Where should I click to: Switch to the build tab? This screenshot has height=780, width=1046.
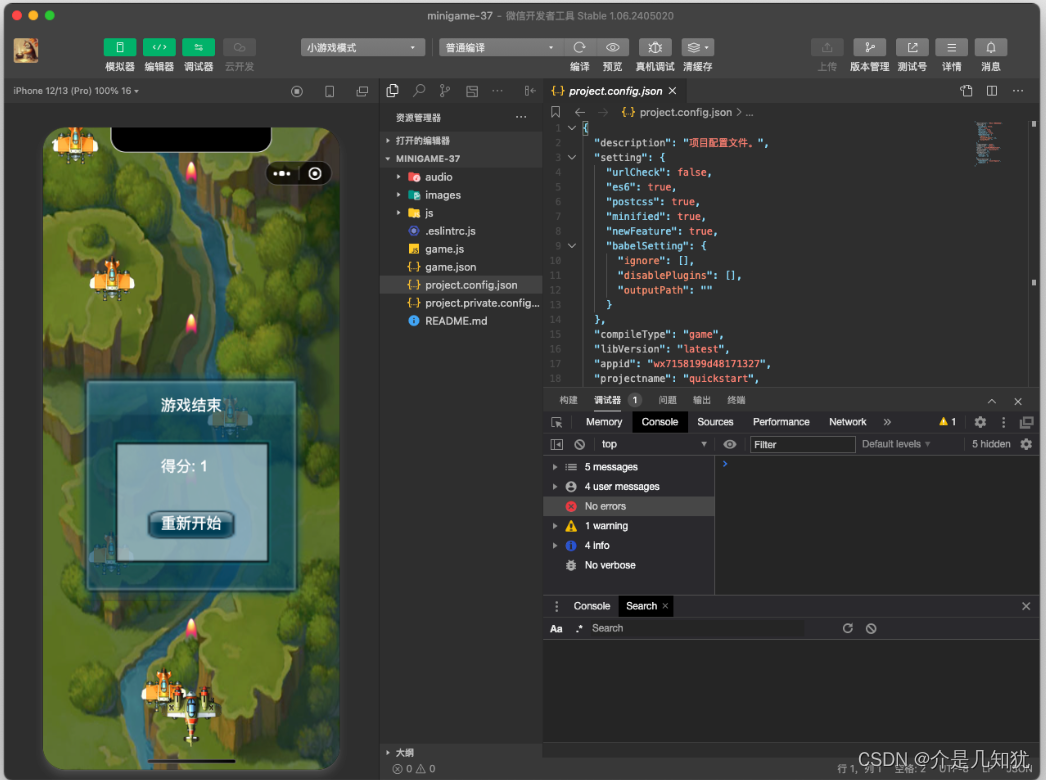568,400
